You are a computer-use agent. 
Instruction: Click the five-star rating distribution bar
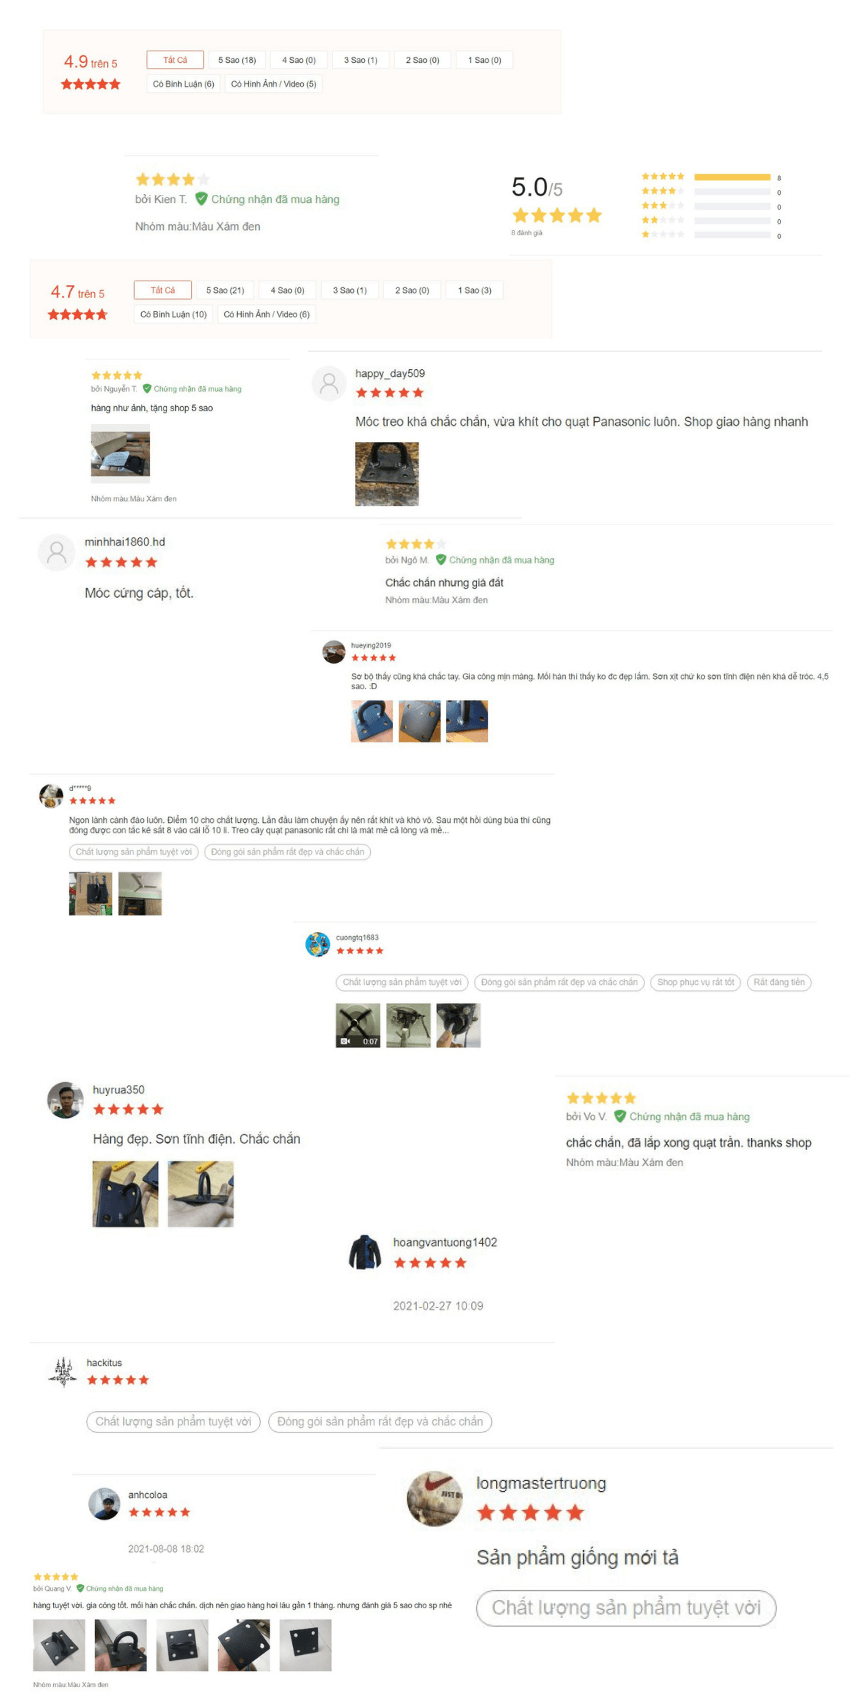pos(732,177)
